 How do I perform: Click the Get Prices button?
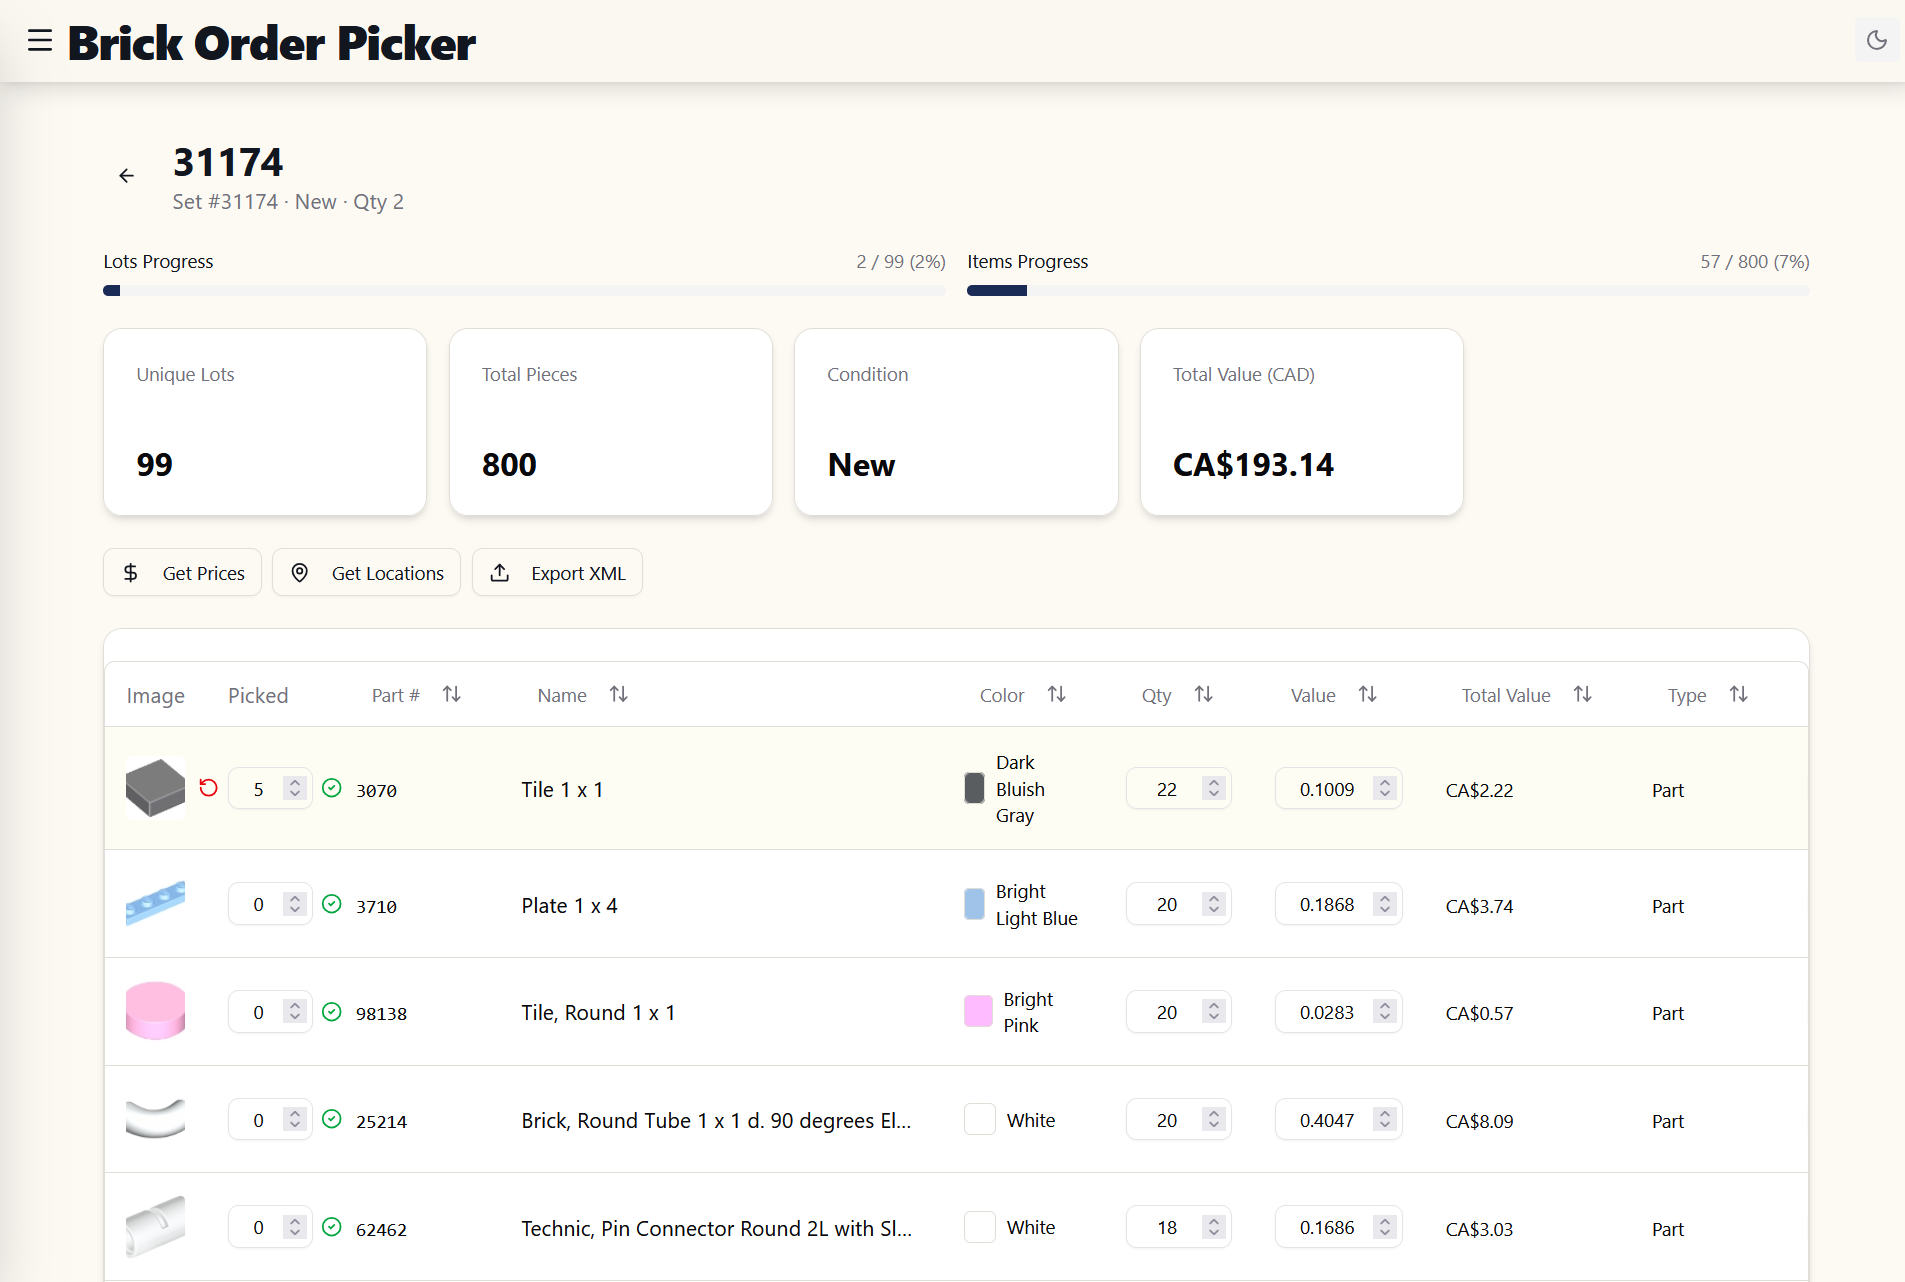182,573
